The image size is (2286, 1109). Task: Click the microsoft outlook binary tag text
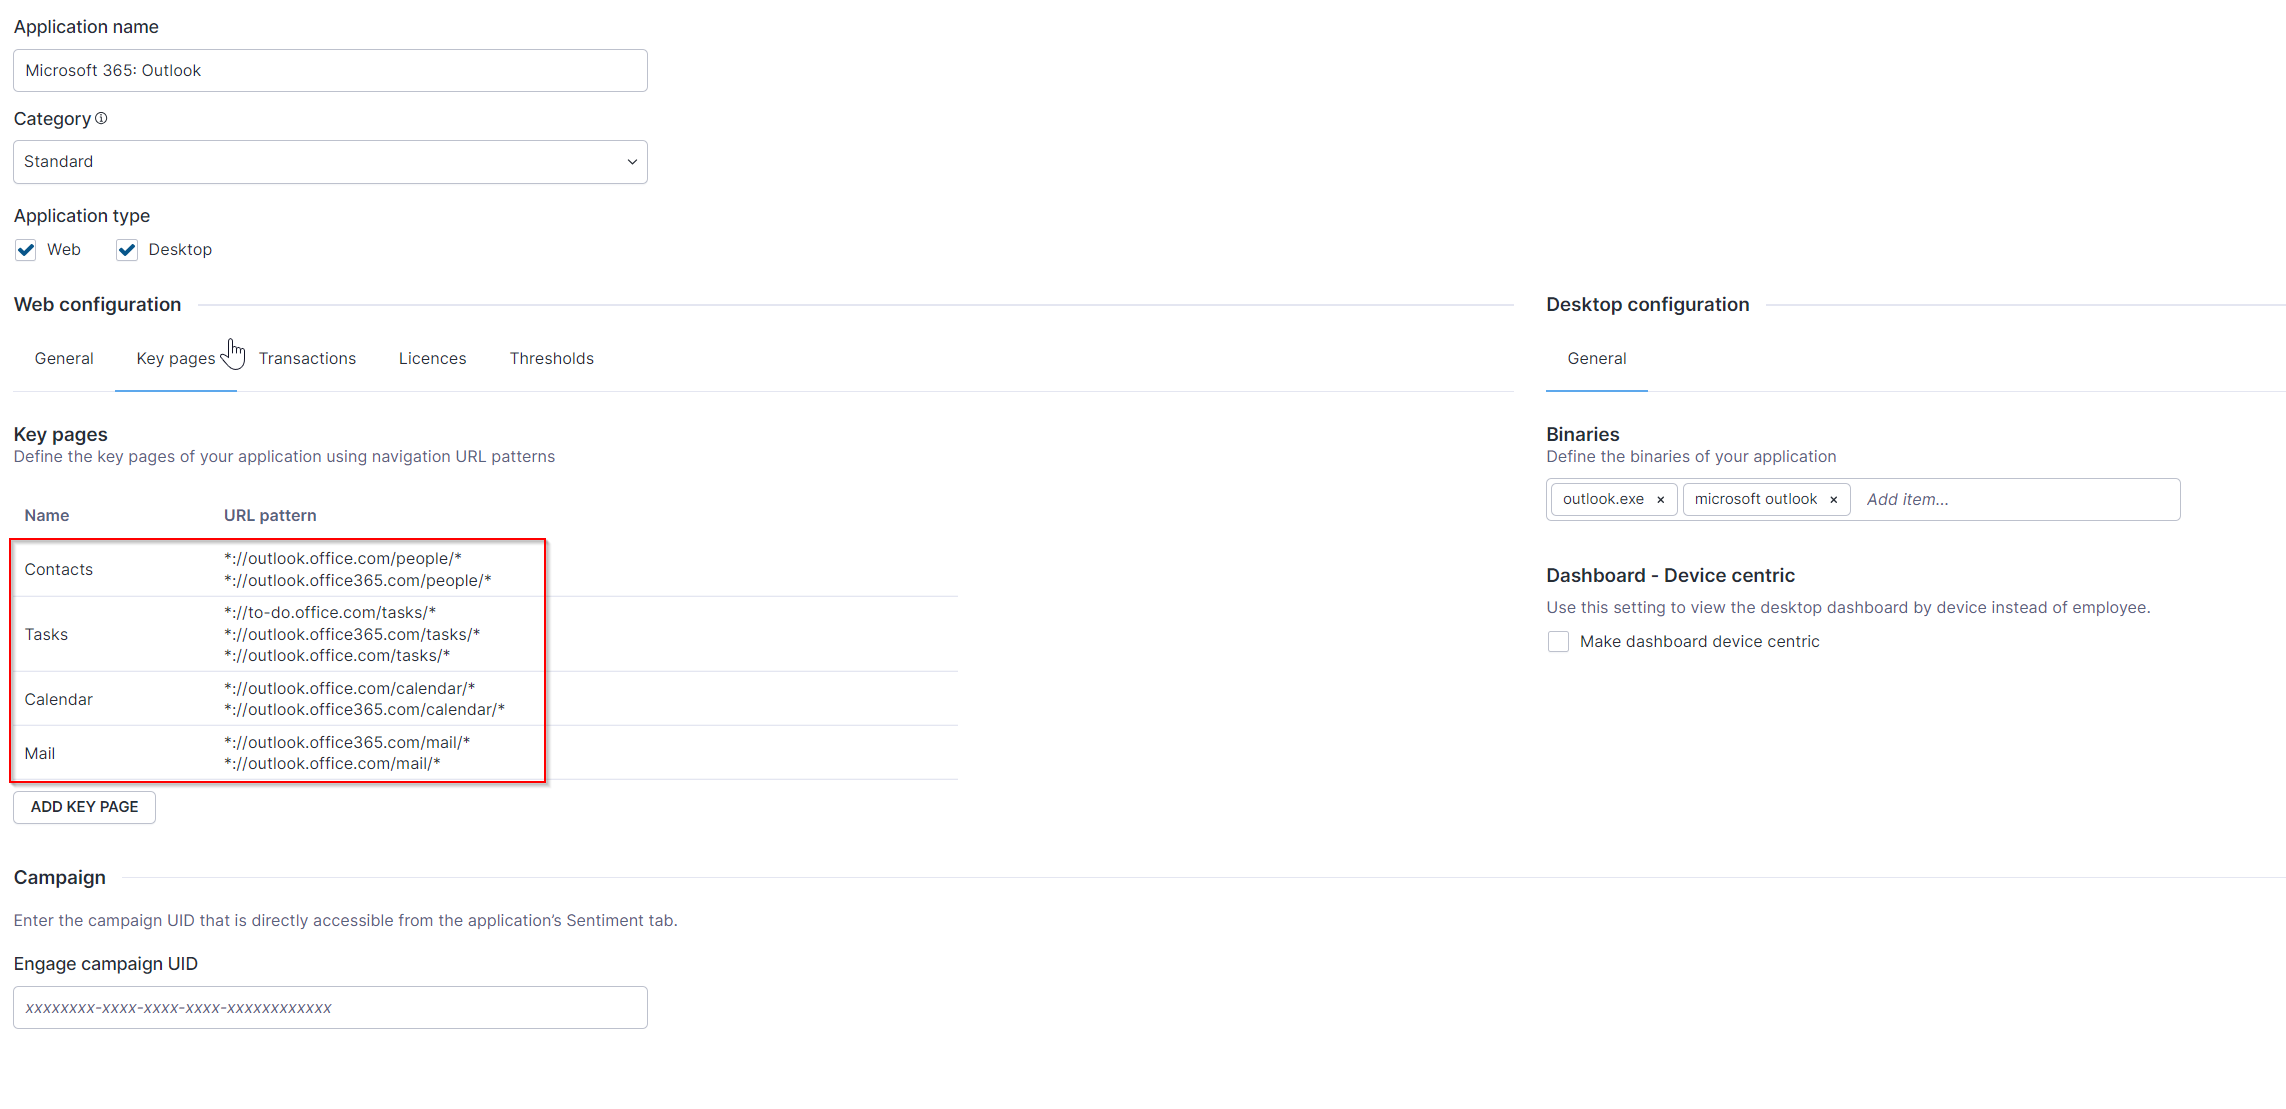(1755, 499)
